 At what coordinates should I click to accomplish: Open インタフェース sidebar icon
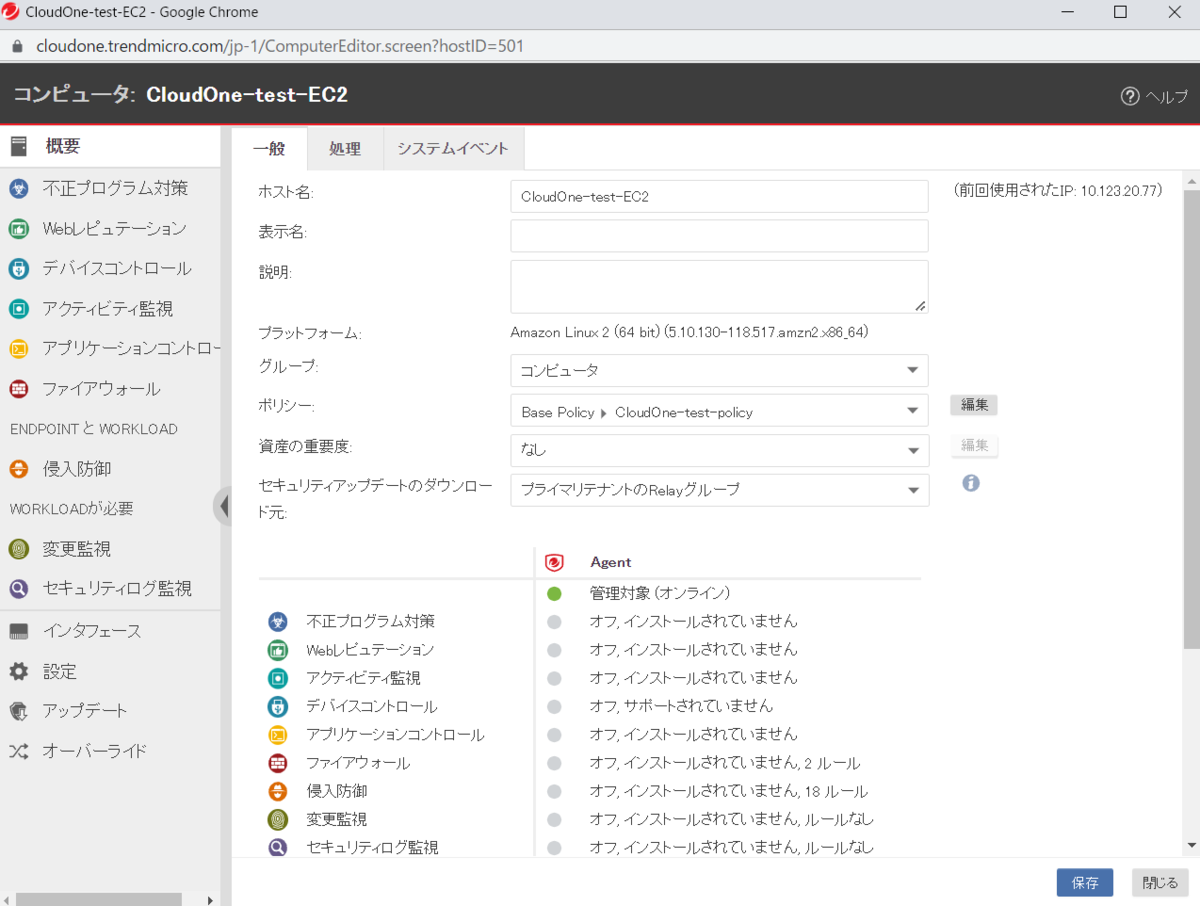[18, 631]
